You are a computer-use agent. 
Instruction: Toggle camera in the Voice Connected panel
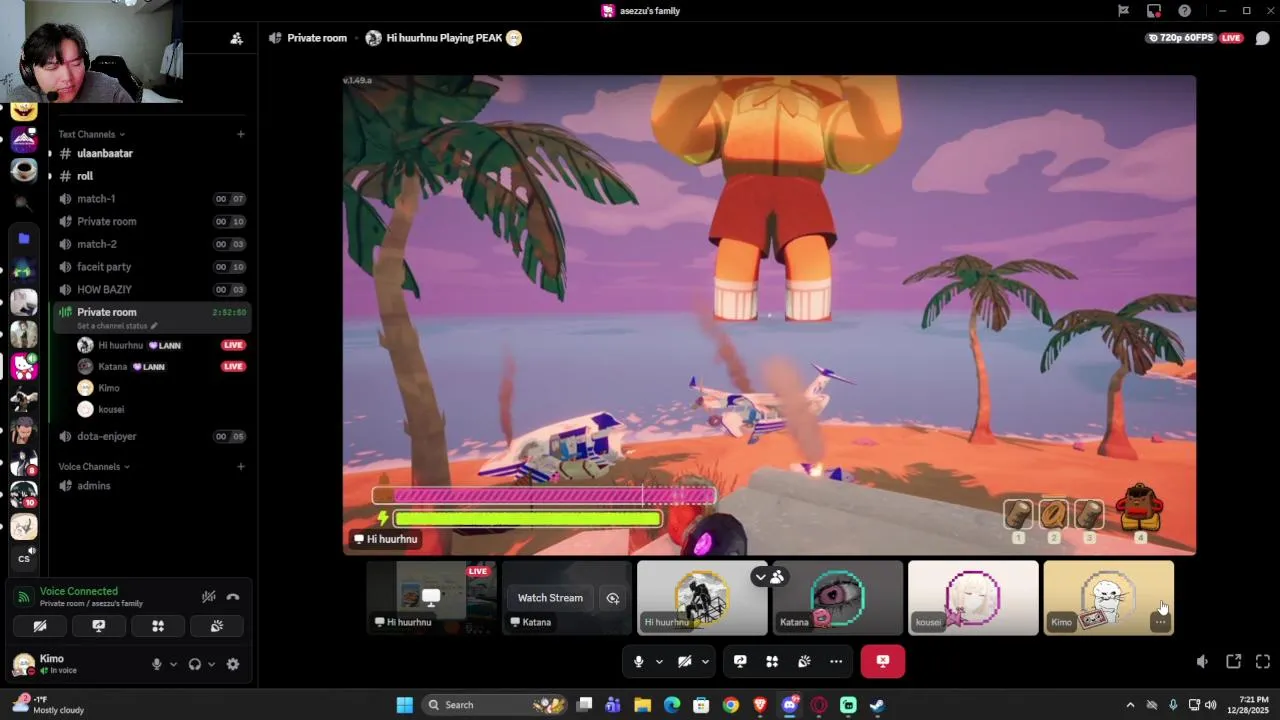(x=40, y=626)
